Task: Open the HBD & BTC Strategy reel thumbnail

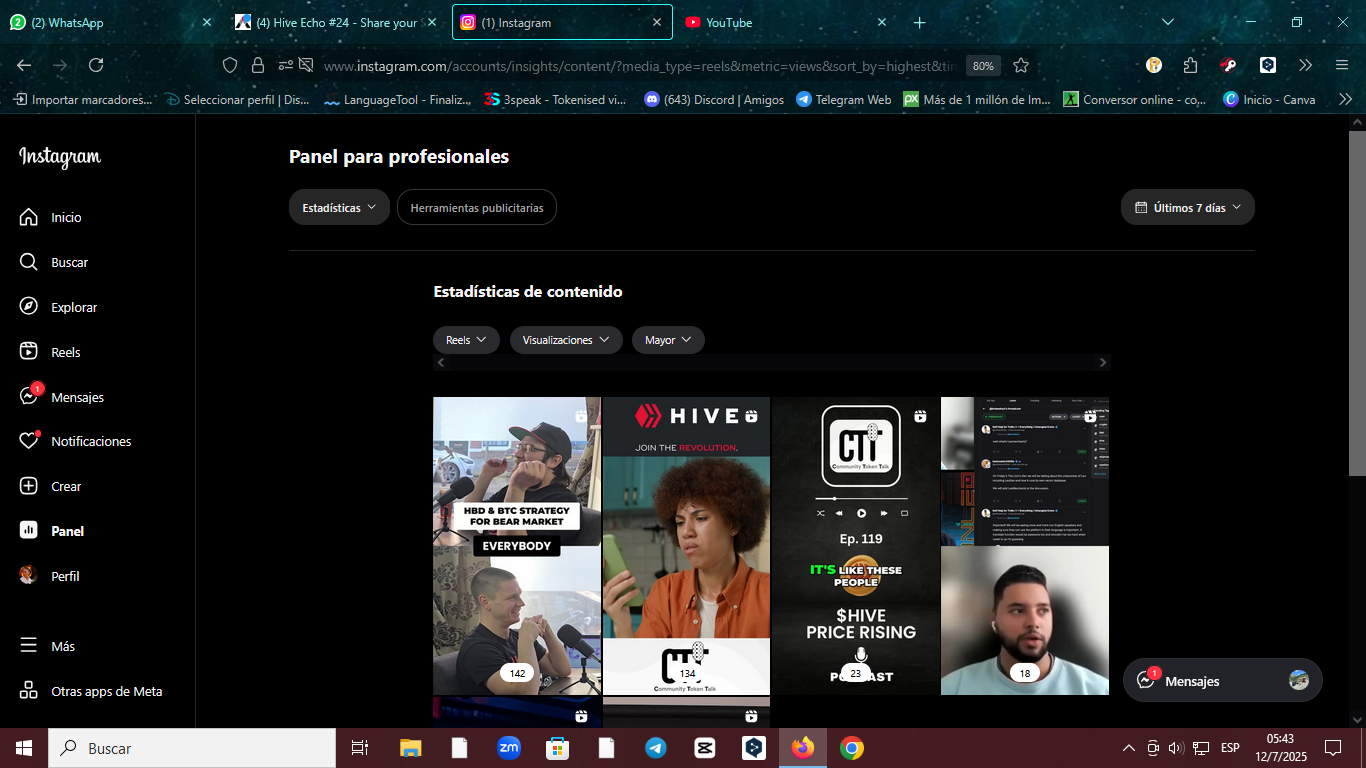Action: [x=517, y=546]
